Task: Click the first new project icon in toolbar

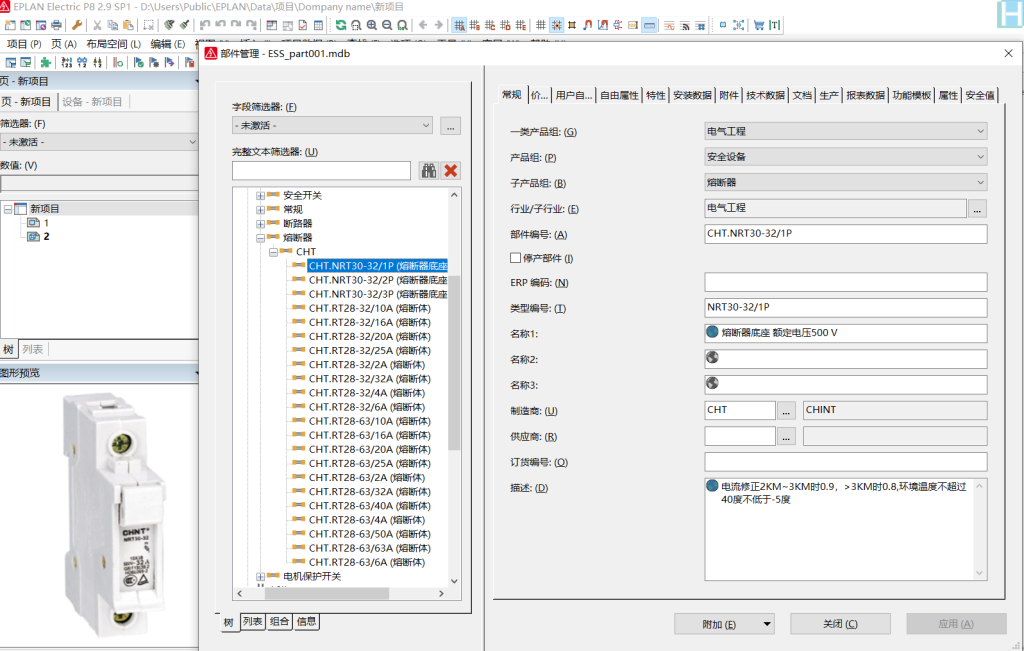Action: click(x=10, y=25)
